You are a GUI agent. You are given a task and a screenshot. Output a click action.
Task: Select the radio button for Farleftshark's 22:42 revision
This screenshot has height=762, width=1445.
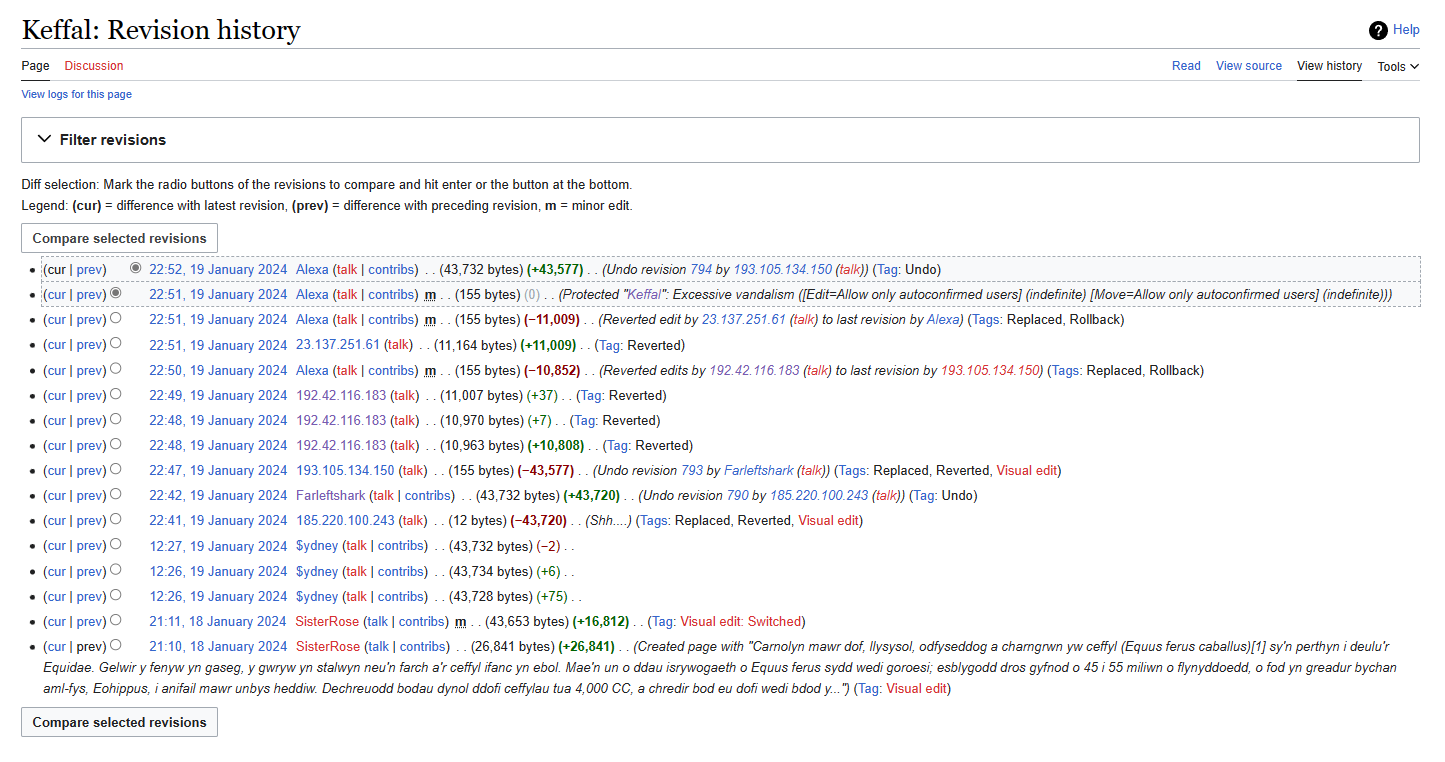(116, 494)
